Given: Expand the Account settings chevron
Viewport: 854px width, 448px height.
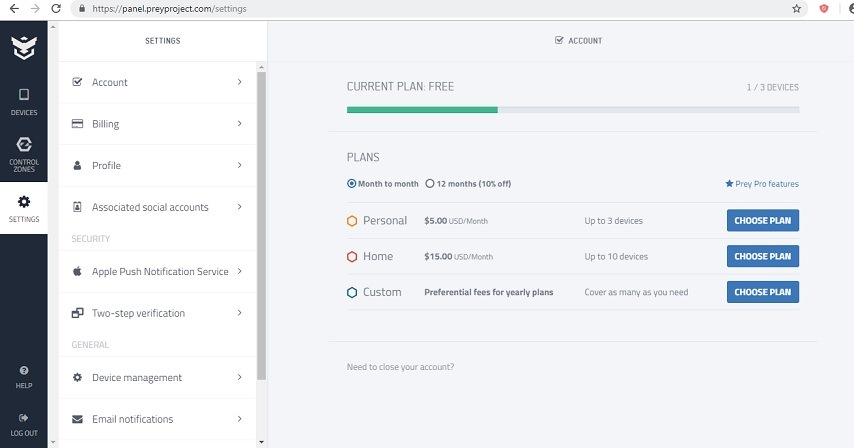Looking at the screenshot, I should click(240, 82).
